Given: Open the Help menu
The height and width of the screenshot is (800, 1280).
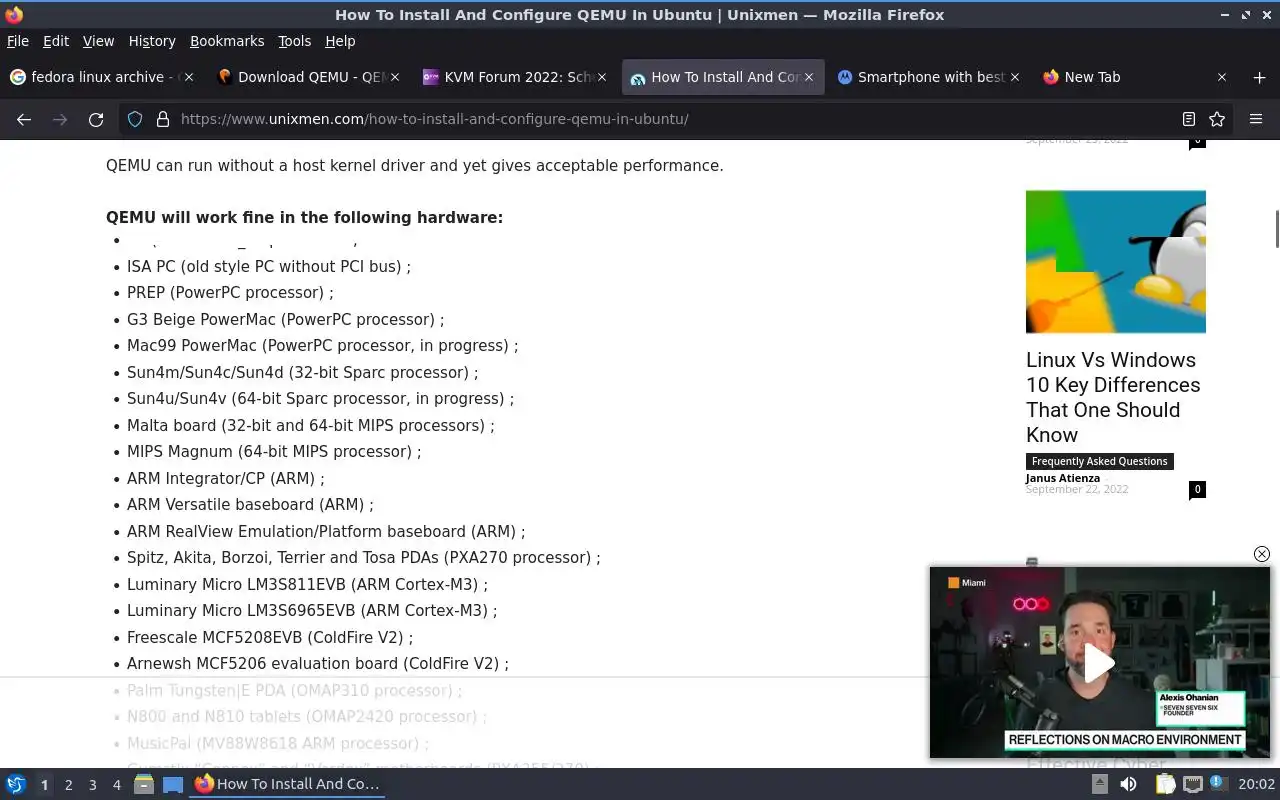Looking at the screenshot, I should [340, 41].
